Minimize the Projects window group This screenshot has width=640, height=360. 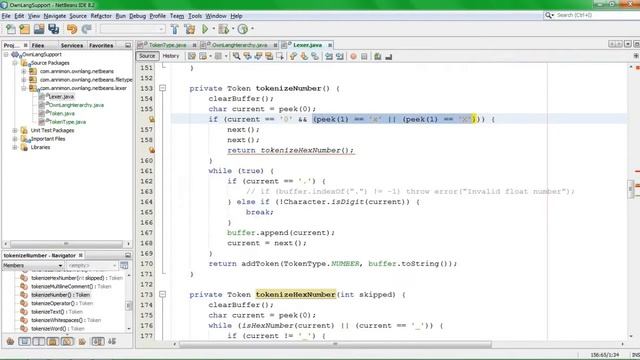(x=128, y=45)
